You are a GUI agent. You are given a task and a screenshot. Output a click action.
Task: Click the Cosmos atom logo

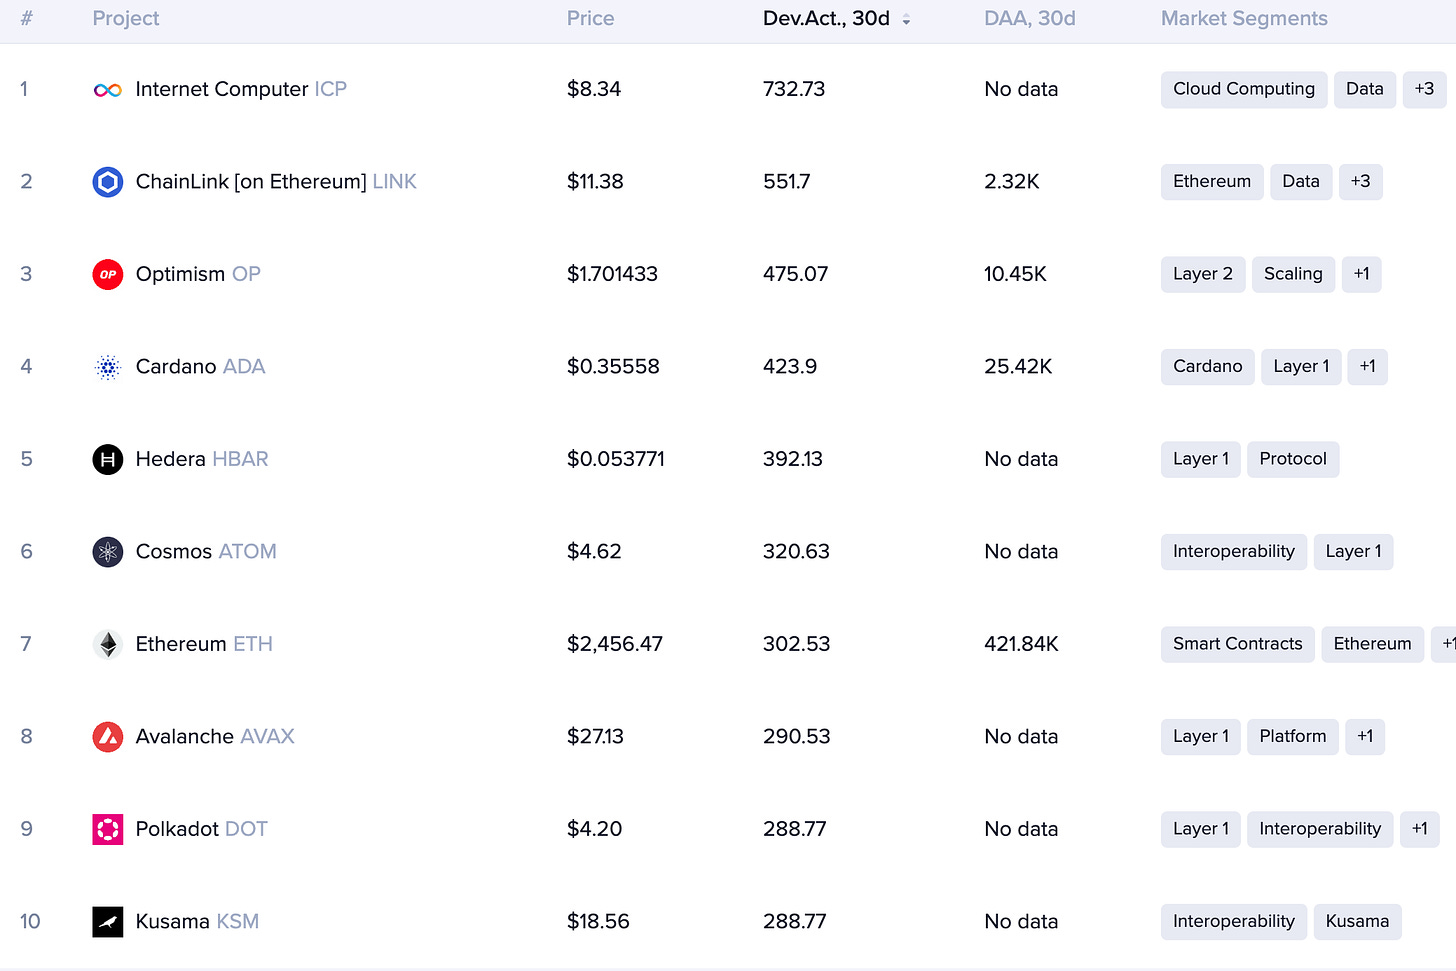pyautogui.click(x=108, y=552)
